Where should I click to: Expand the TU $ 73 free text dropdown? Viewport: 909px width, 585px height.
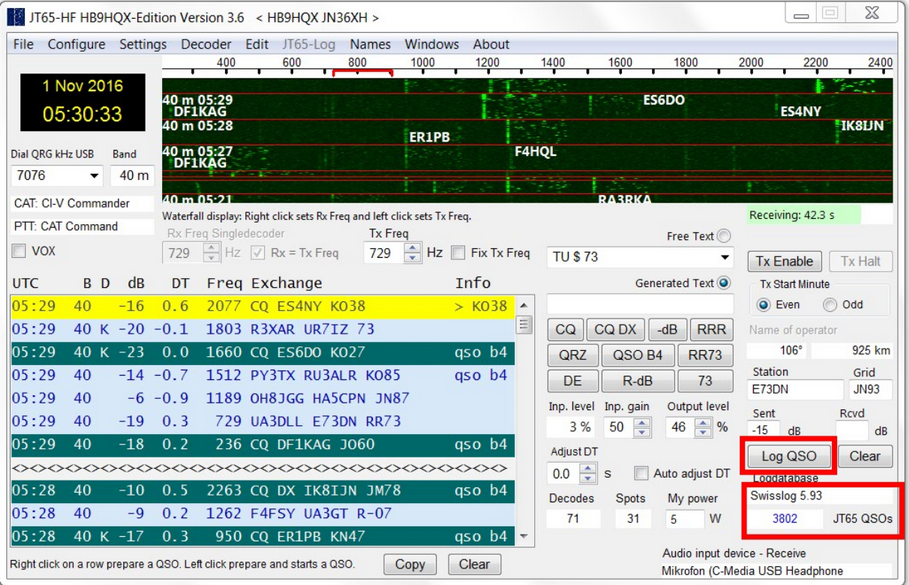(x=725, y=257)
